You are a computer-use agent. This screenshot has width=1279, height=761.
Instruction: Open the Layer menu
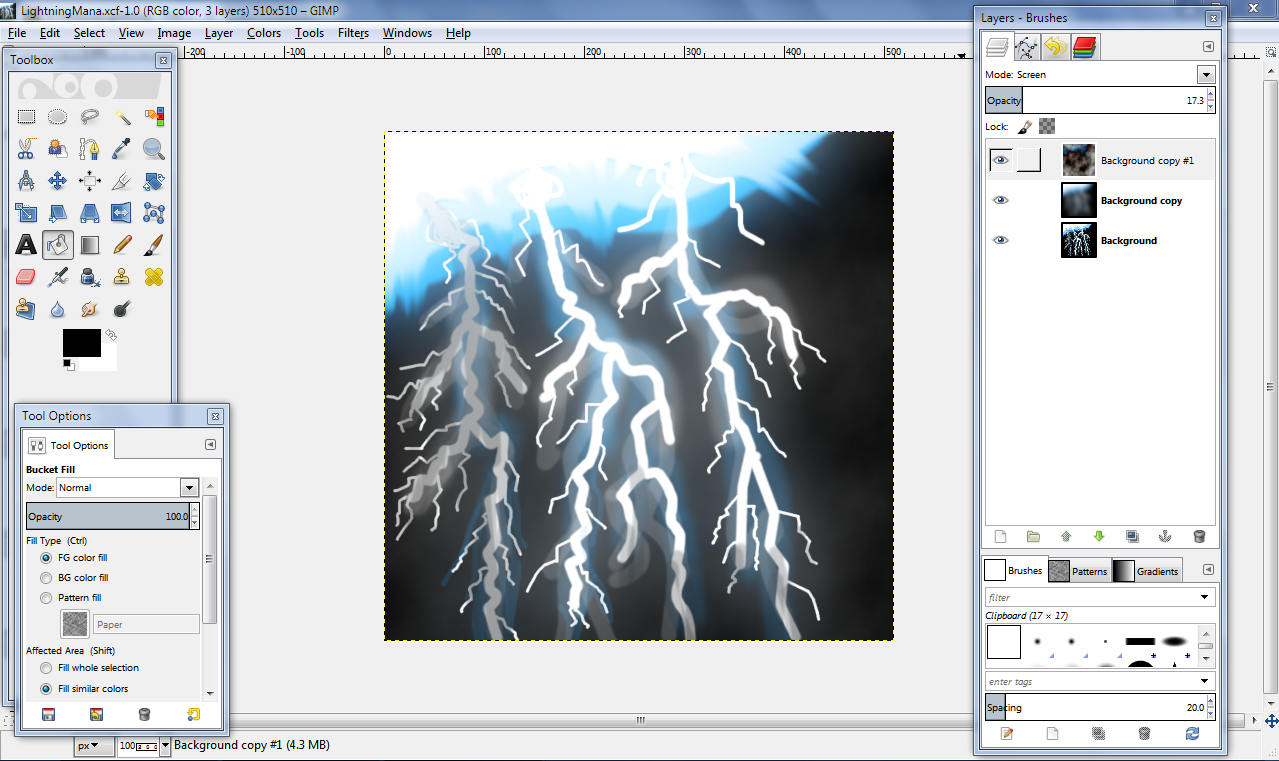click(x=219, y=33)
